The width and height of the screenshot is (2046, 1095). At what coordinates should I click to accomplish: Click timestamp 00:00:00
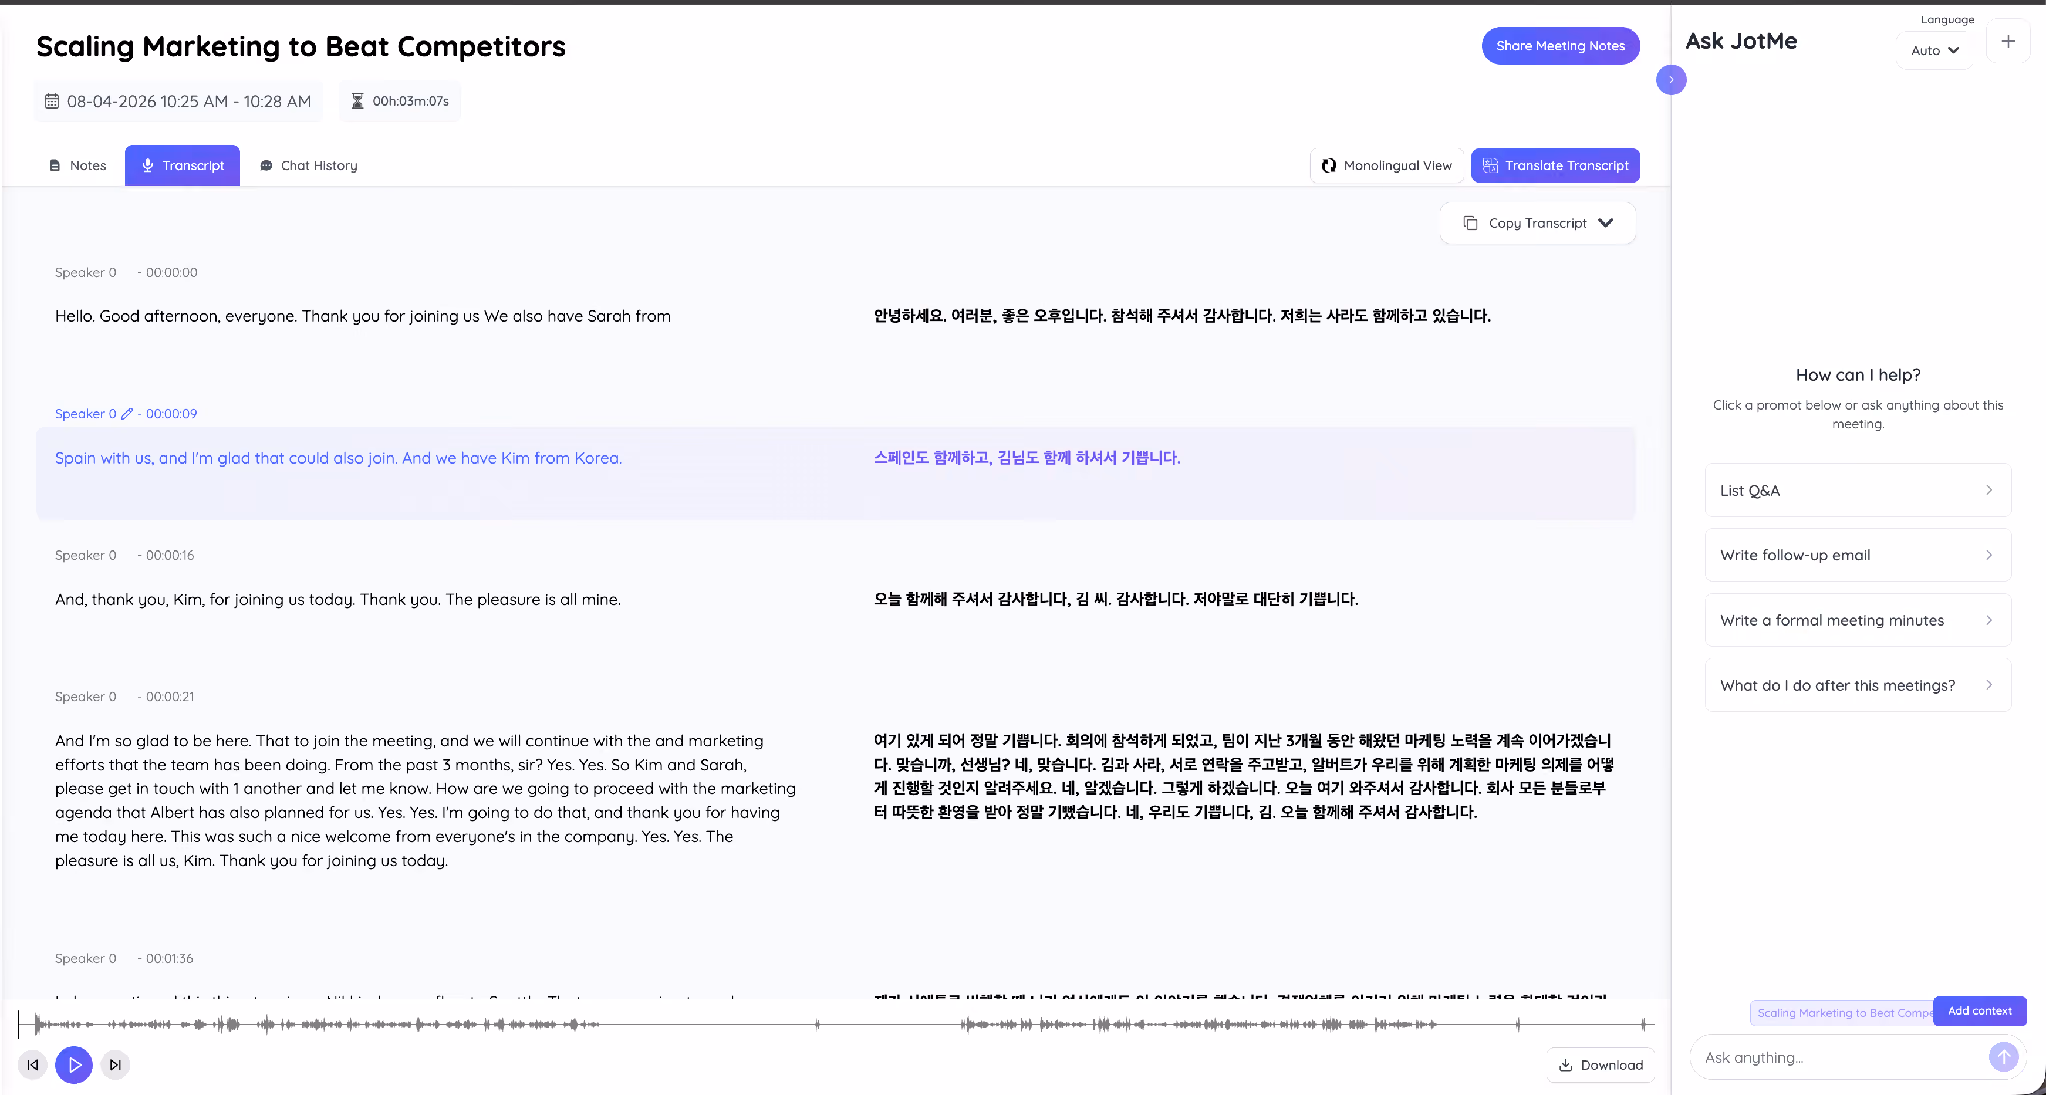pos(171,273)
